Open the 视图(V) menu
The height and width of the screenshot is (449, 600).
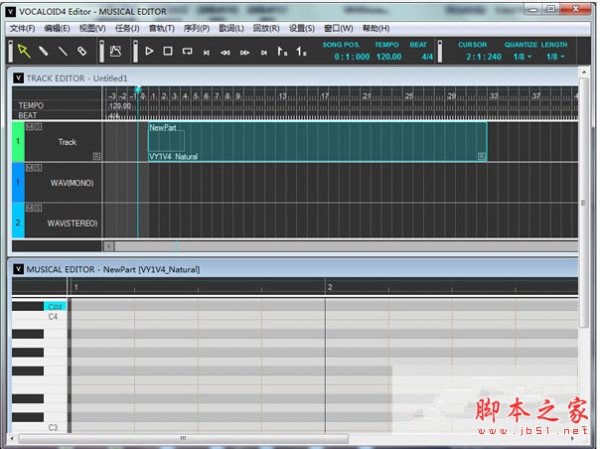92,28
